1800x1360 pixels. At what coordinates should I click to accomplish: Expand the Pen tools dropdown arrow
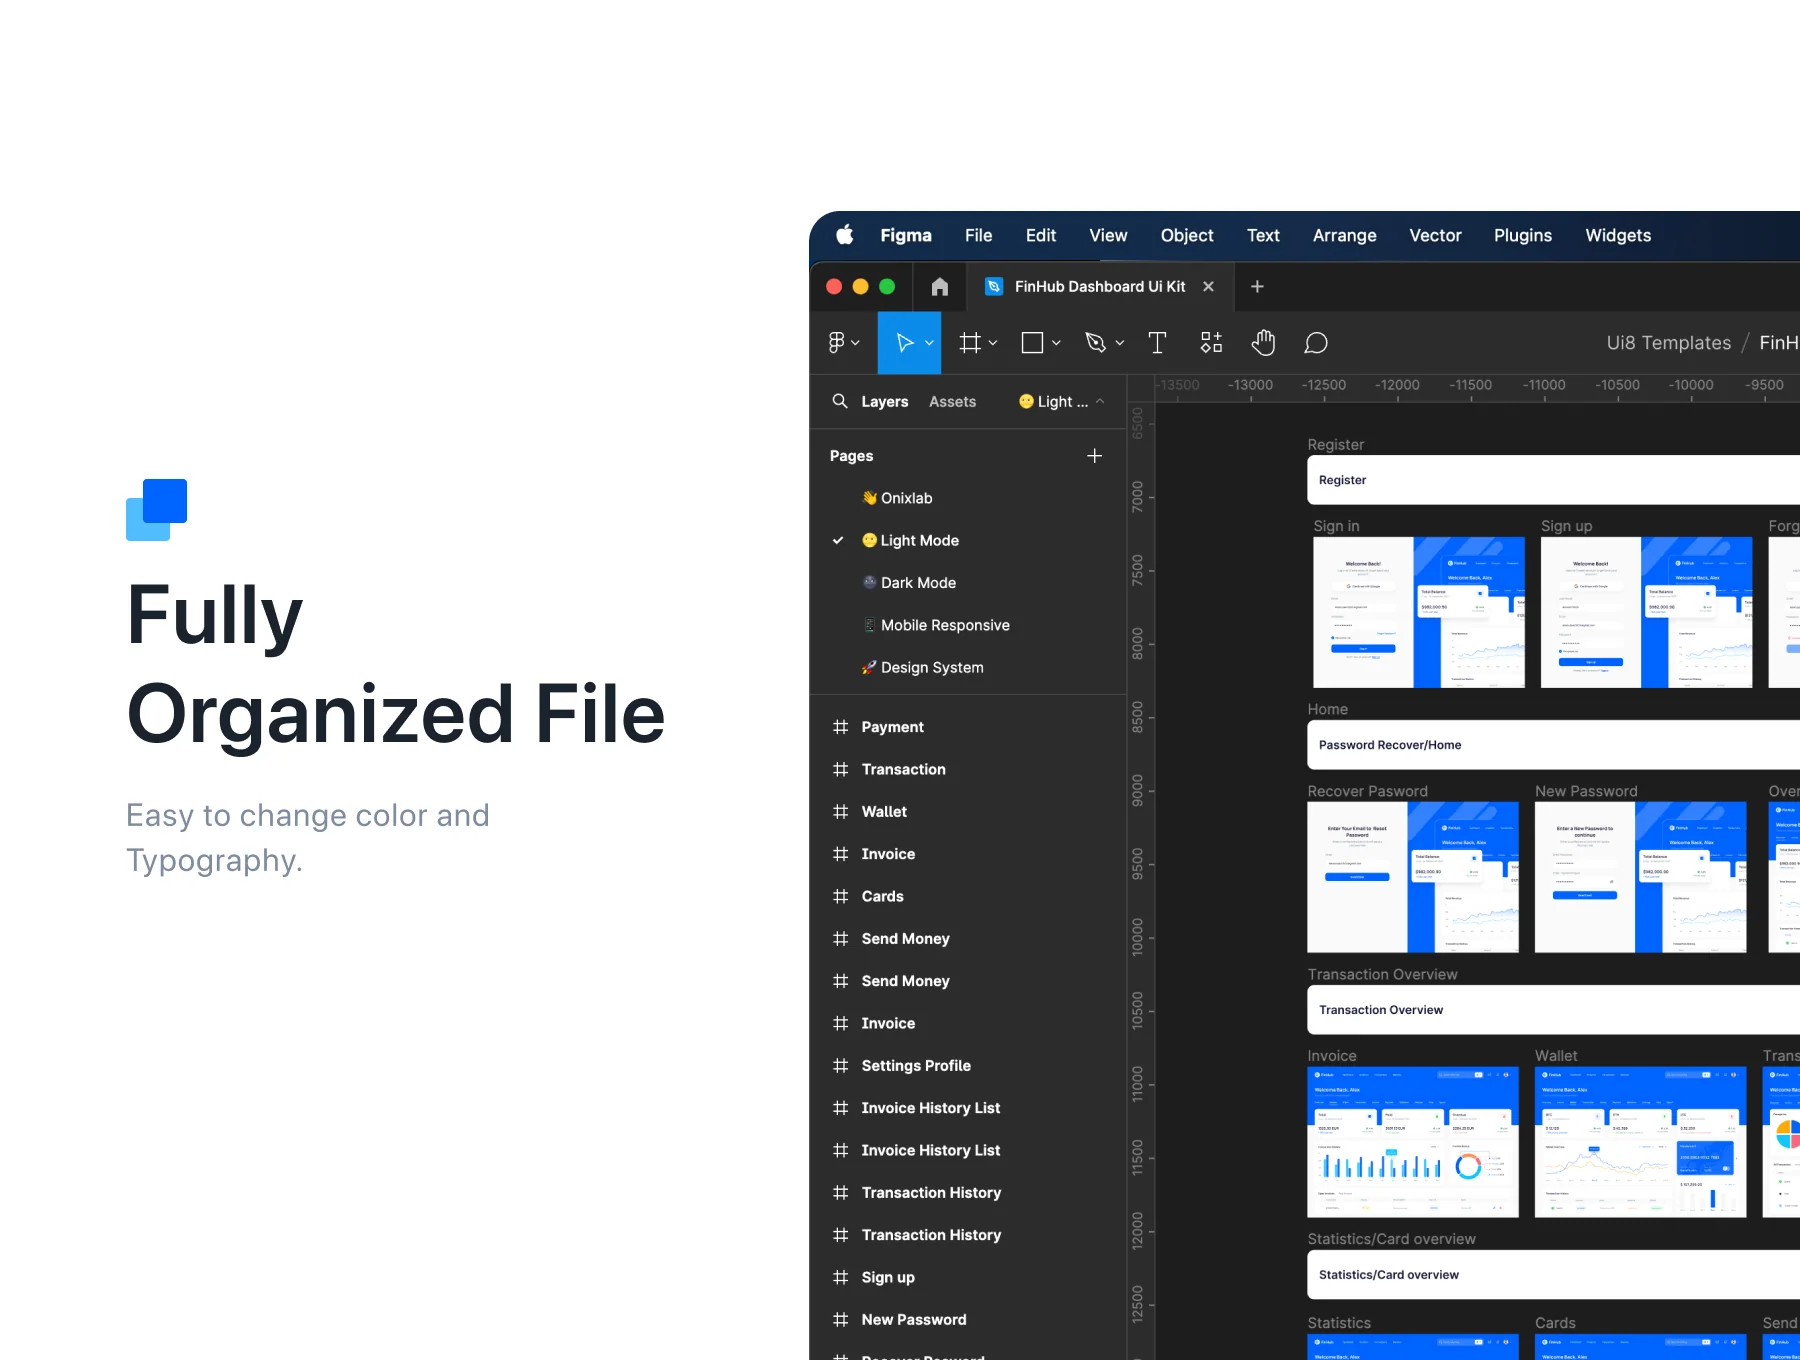1120,343
